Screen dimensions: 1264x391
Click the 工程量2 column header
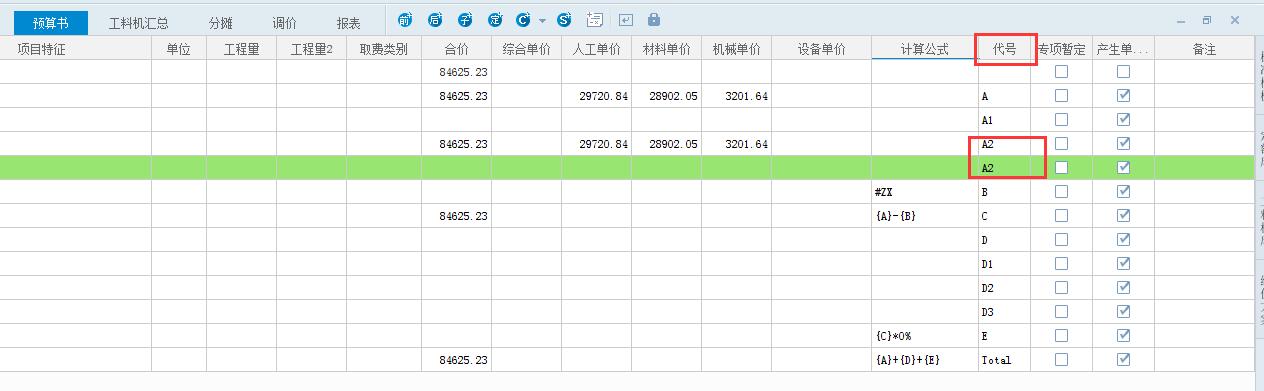pyautogui.click(x=311, y=49)
